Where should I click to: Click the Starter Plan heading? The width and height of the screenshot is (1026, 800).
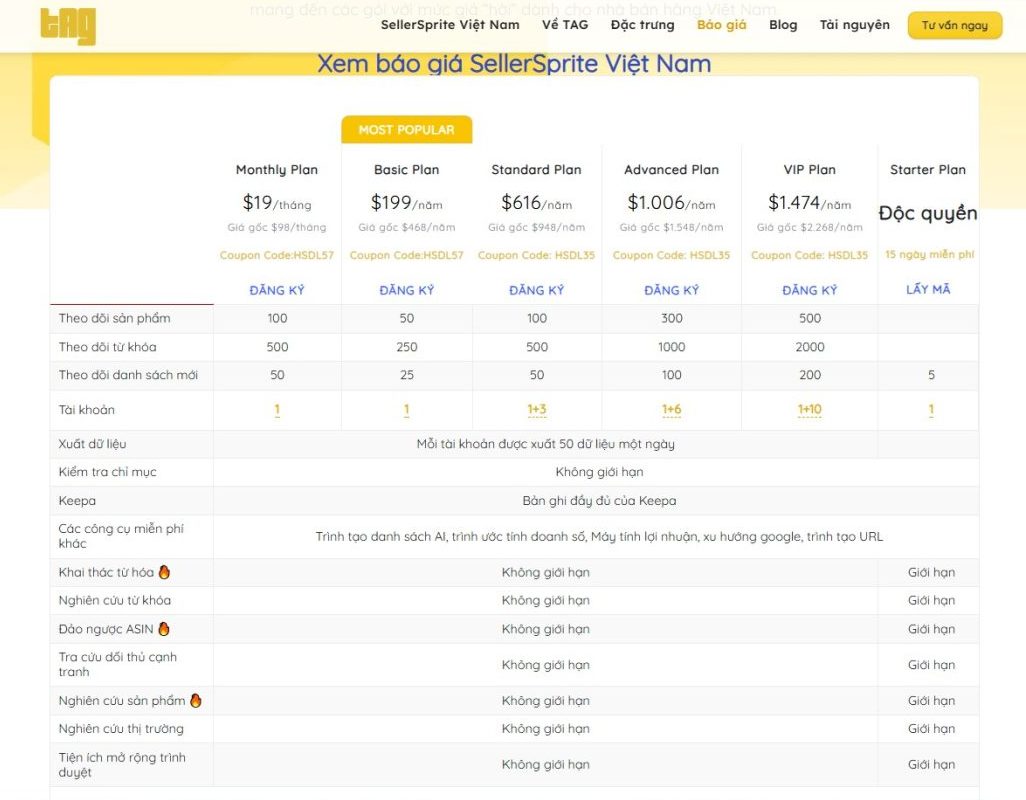[x=928, y=169]
